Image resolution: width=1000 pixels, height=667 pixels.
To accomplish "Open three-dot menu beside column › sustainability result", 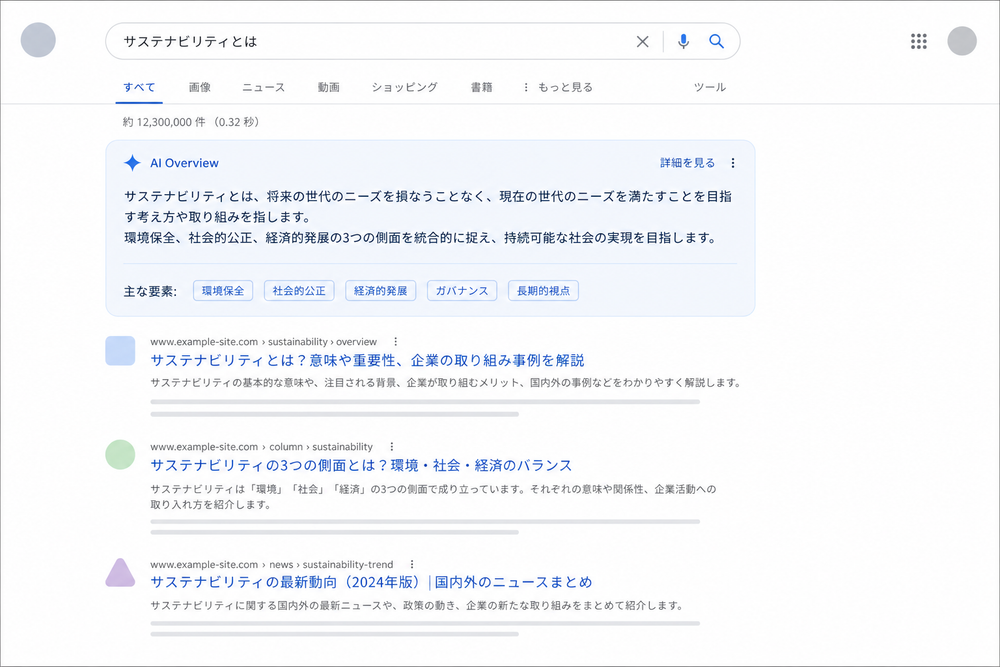I will (392, 447).
